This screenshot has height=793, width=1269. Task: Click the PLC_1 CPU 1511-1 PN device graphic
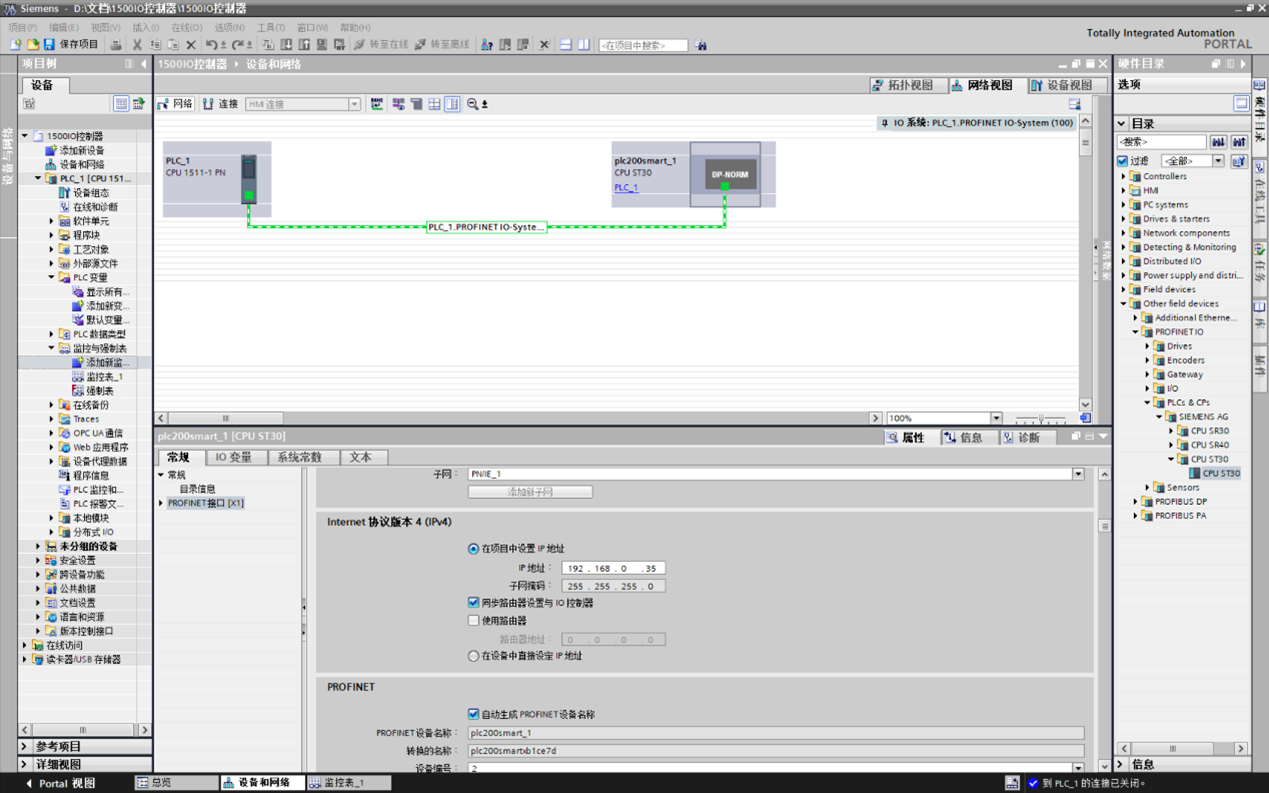tap(248, 179)
